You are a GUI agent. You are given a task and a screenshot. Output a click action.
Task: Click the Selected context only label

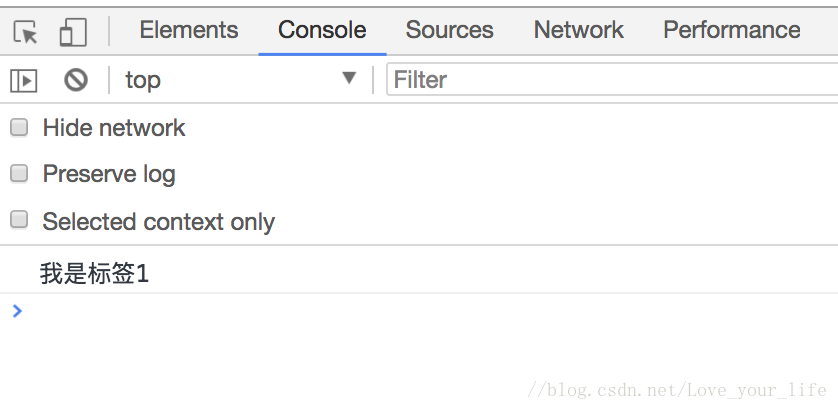pos(159,221)
